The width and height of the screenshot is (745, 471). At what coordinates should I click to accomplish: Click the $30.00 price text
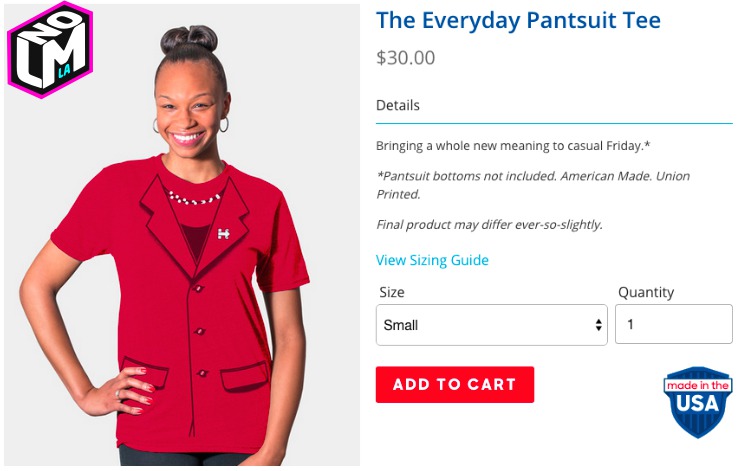(x=405, y=58)
